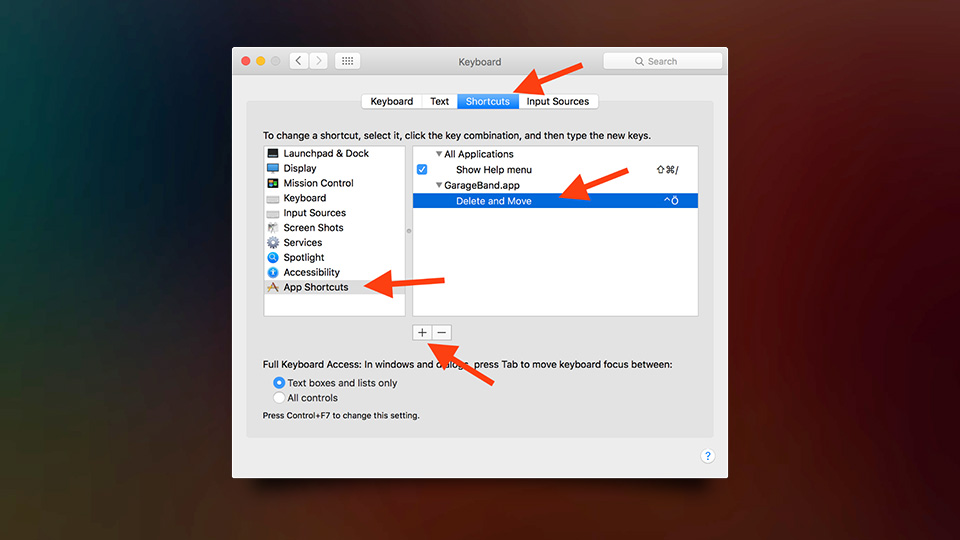
Task: Uncheck the Show Help menu checkbox
Action: coord(422,170)
